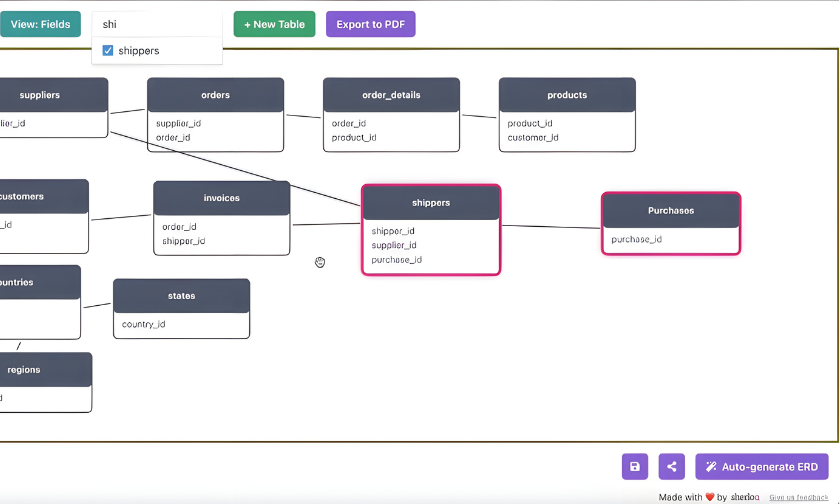Select the invoices table header
Viewport: 840px width, 504px height.
[x=221, y=198]
